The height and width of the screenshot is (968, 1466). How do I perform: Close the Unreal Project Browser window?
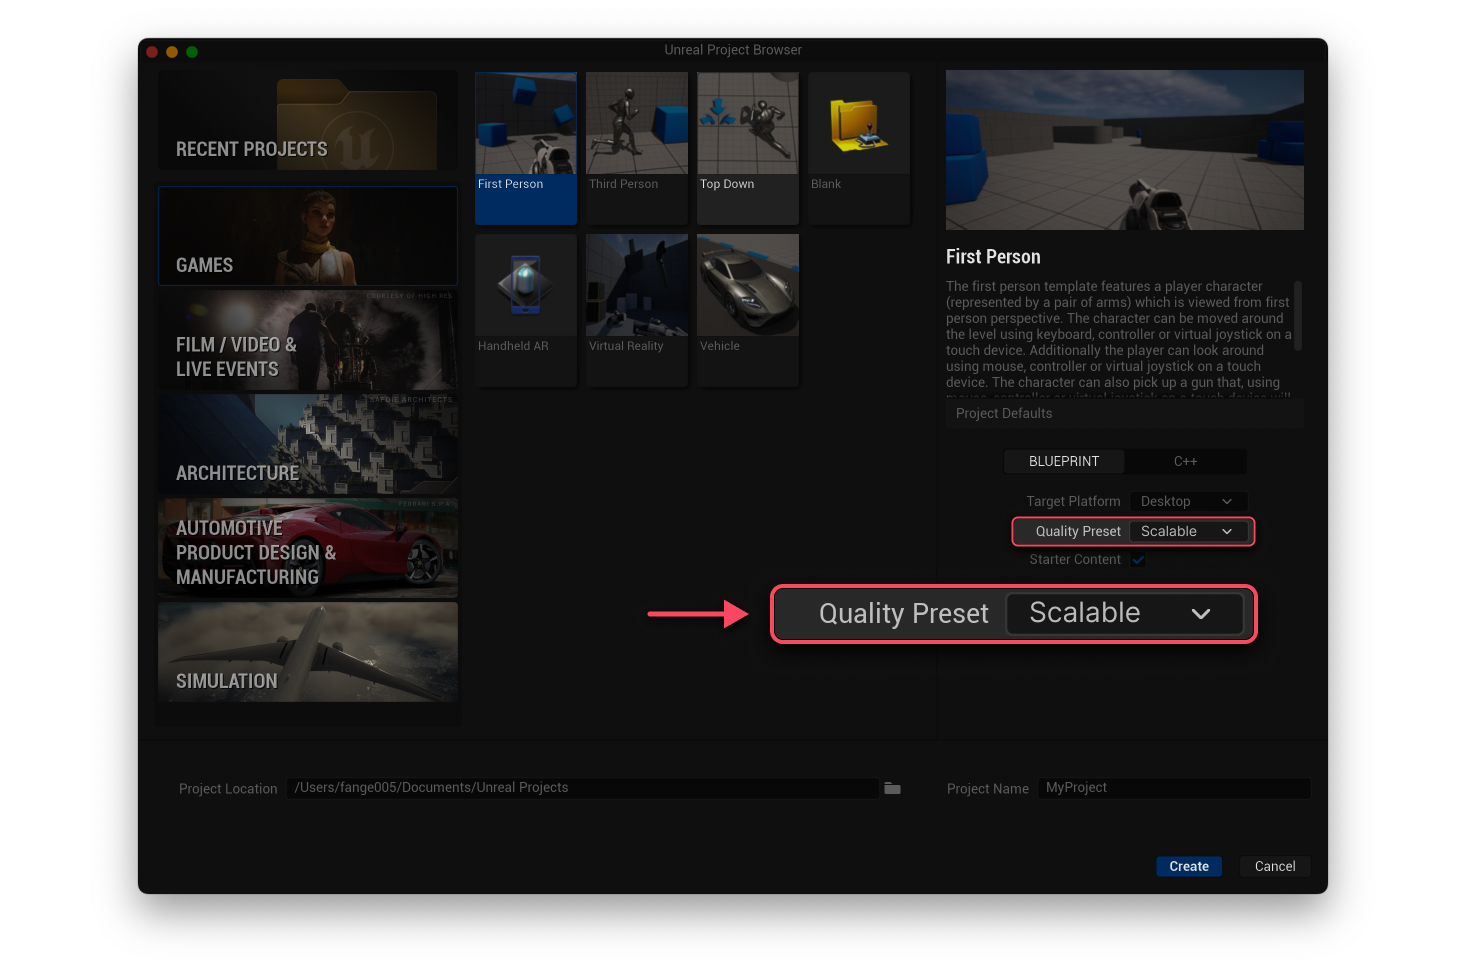pos(152,52)
